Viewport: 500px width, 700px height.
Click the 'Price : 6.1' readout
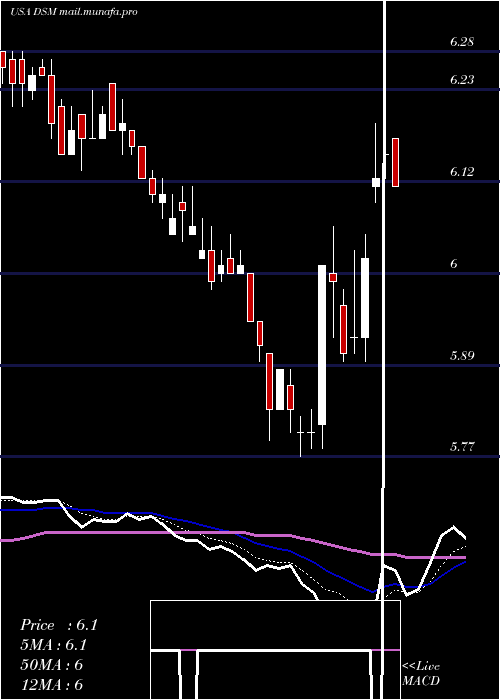coord(59,625)
